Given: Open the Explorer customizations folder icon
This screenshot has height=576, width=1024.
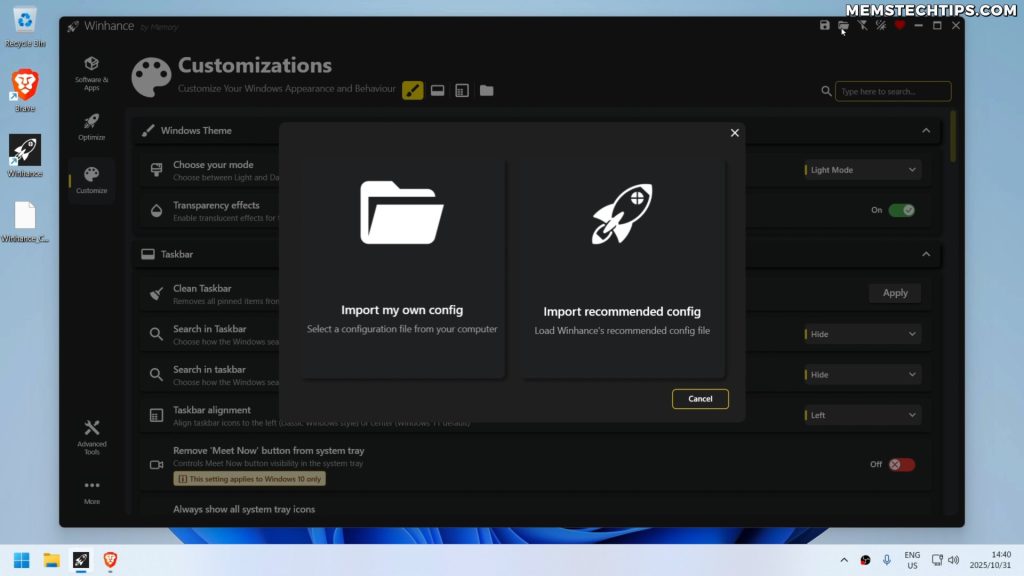Looking at the screenshot, I should pos(486,90).
